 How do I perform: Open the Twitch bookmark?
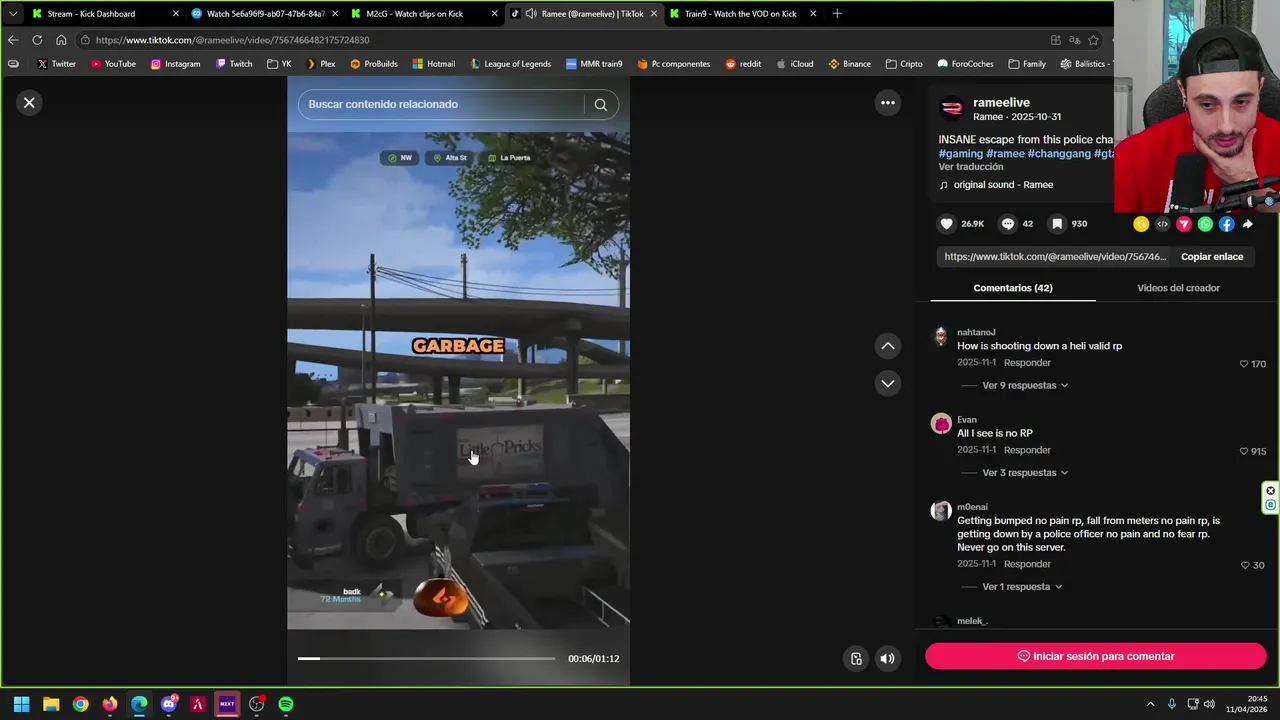coord(234,64)
